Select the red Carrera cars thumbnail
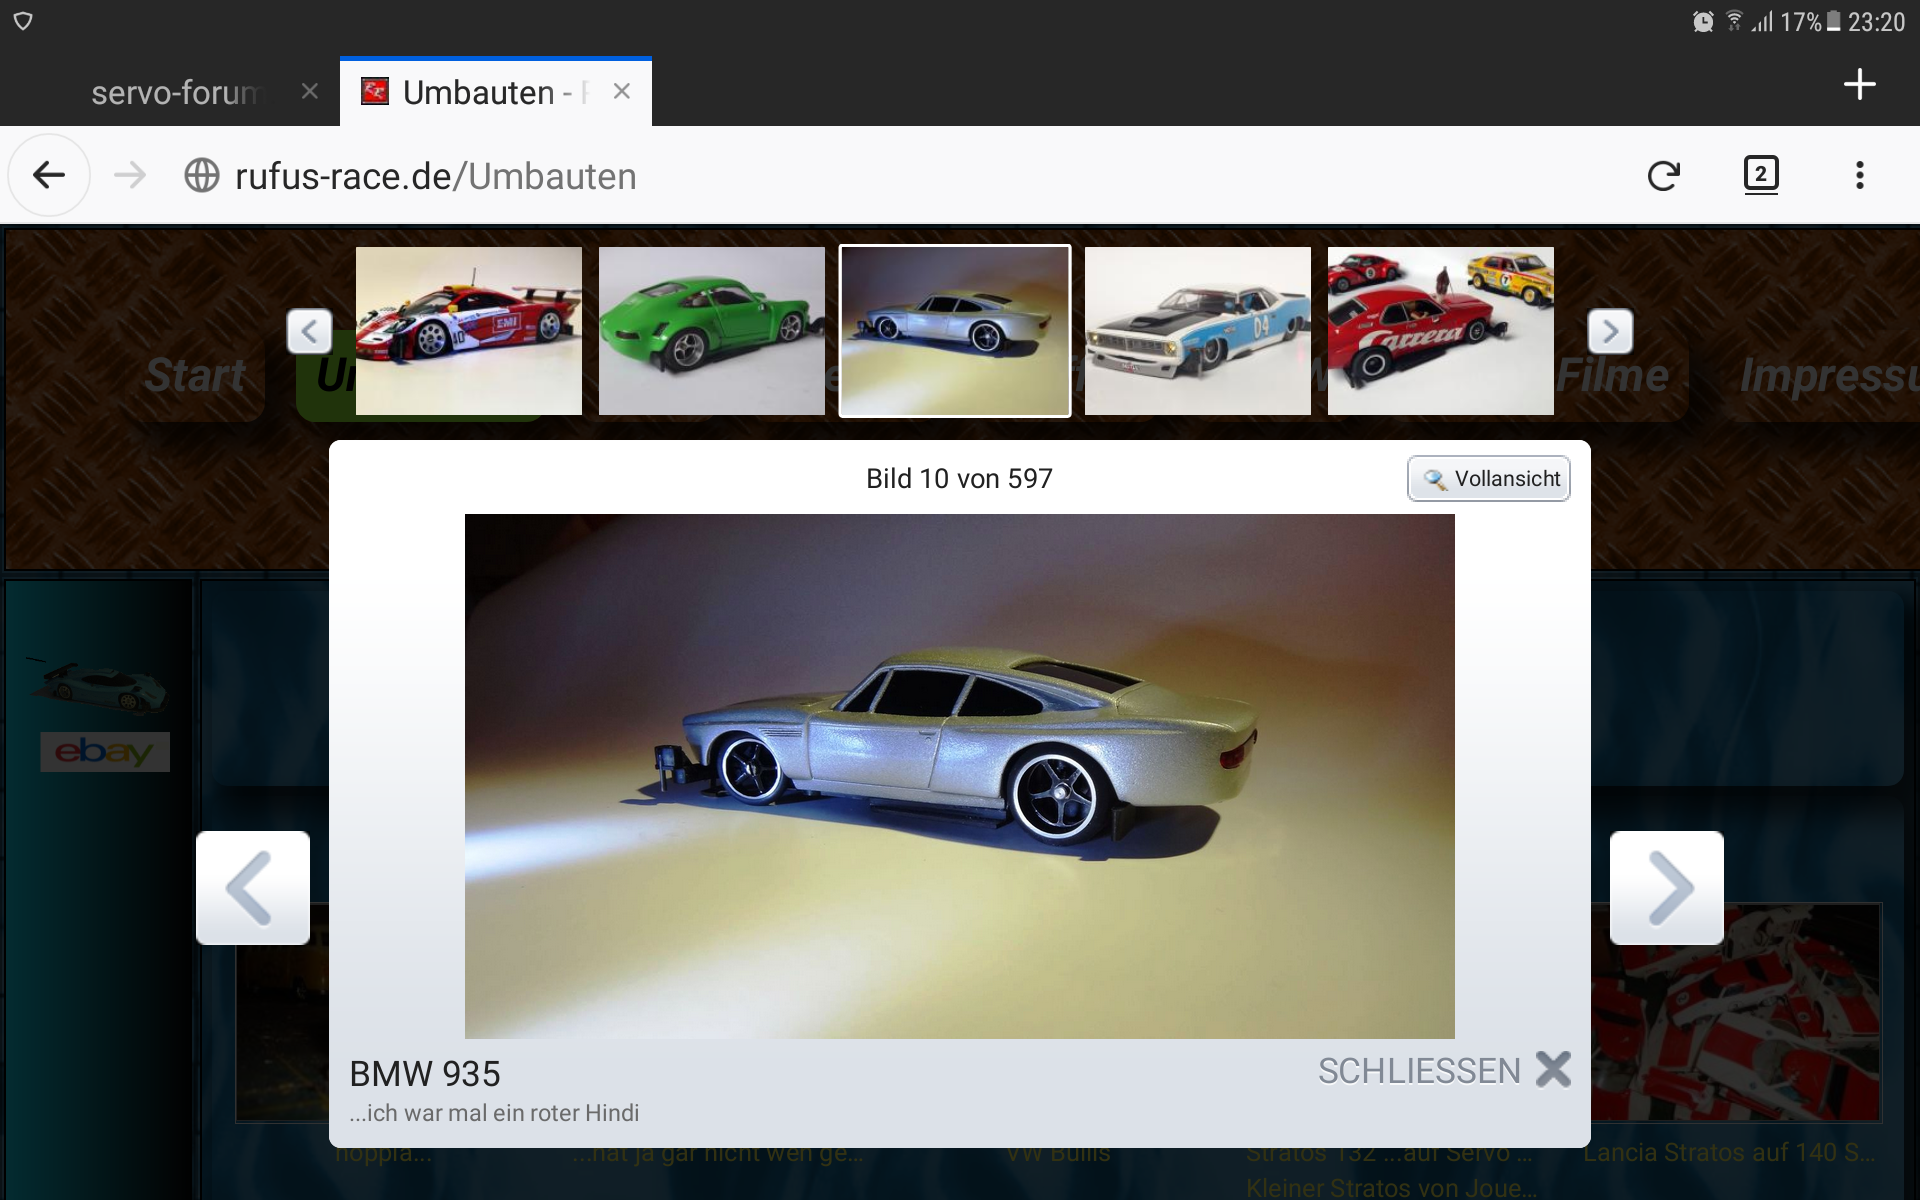This screenshot has height=1200, width=1920. 1440,331
